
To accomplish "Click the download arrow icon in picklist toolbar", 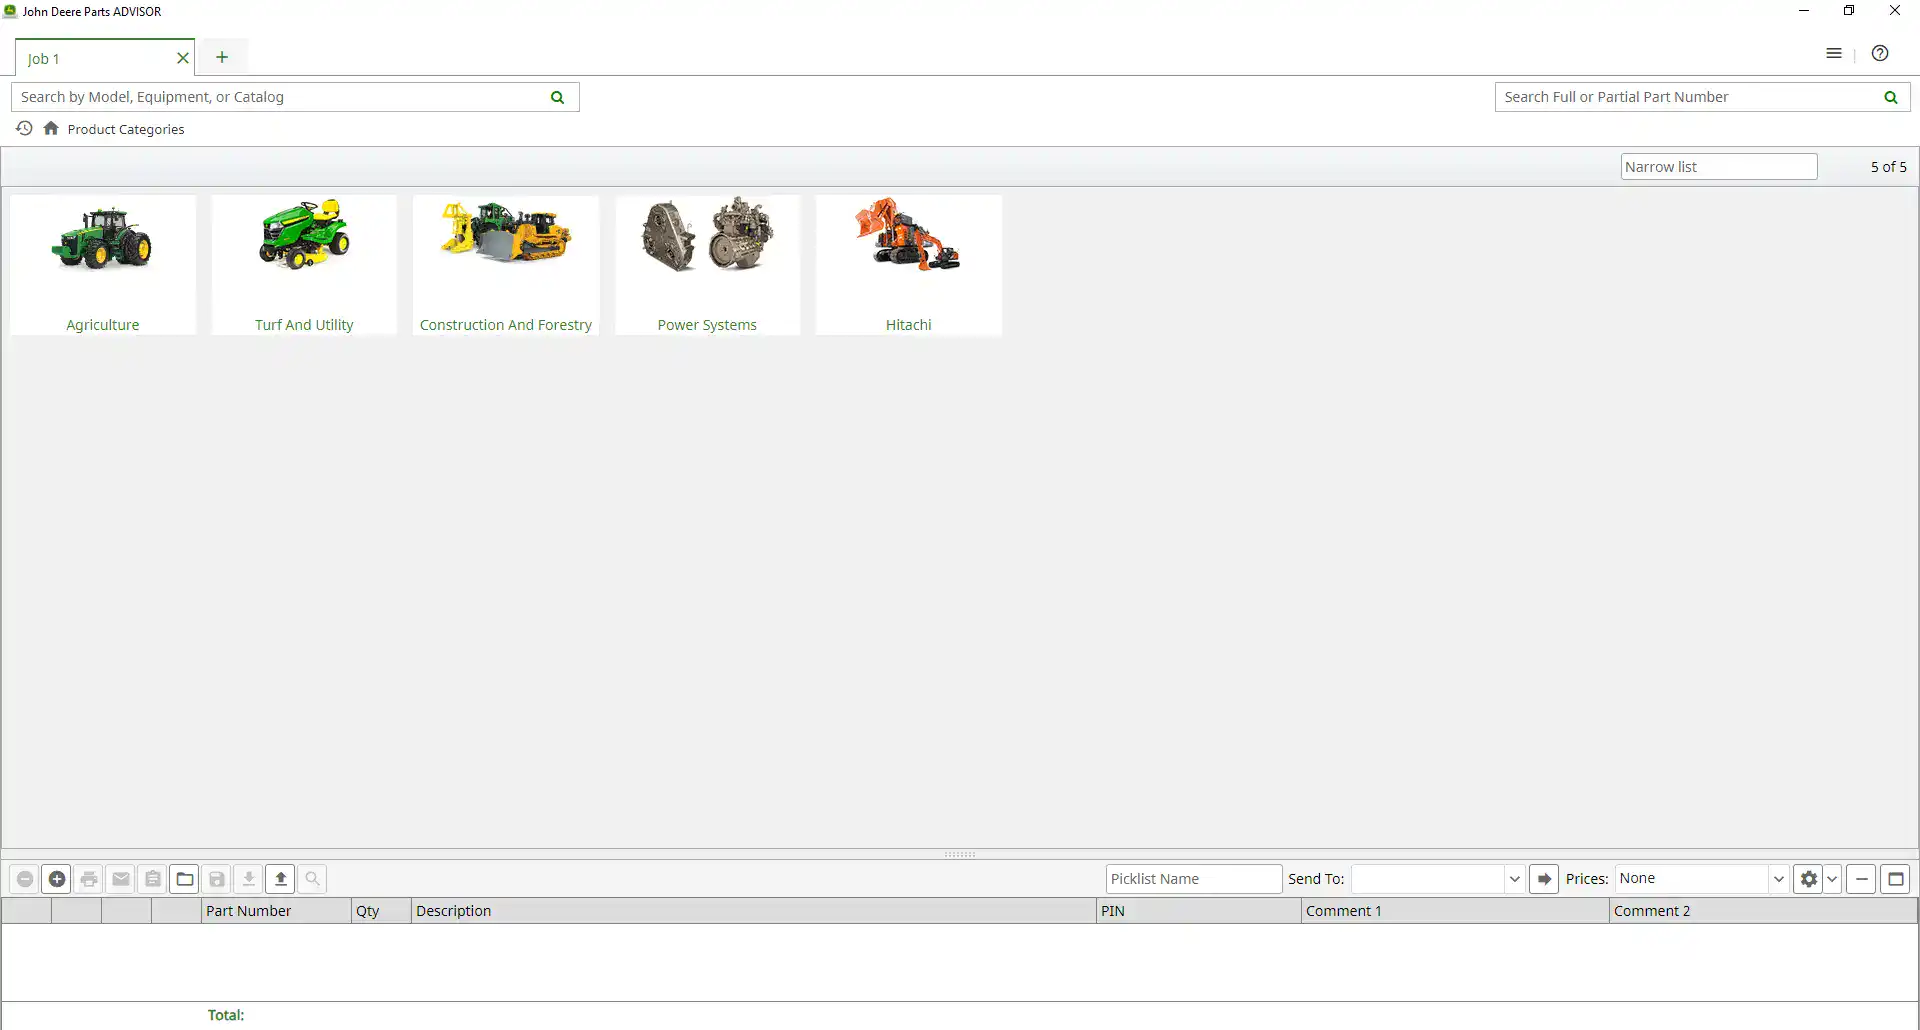I will pos(249,879).
